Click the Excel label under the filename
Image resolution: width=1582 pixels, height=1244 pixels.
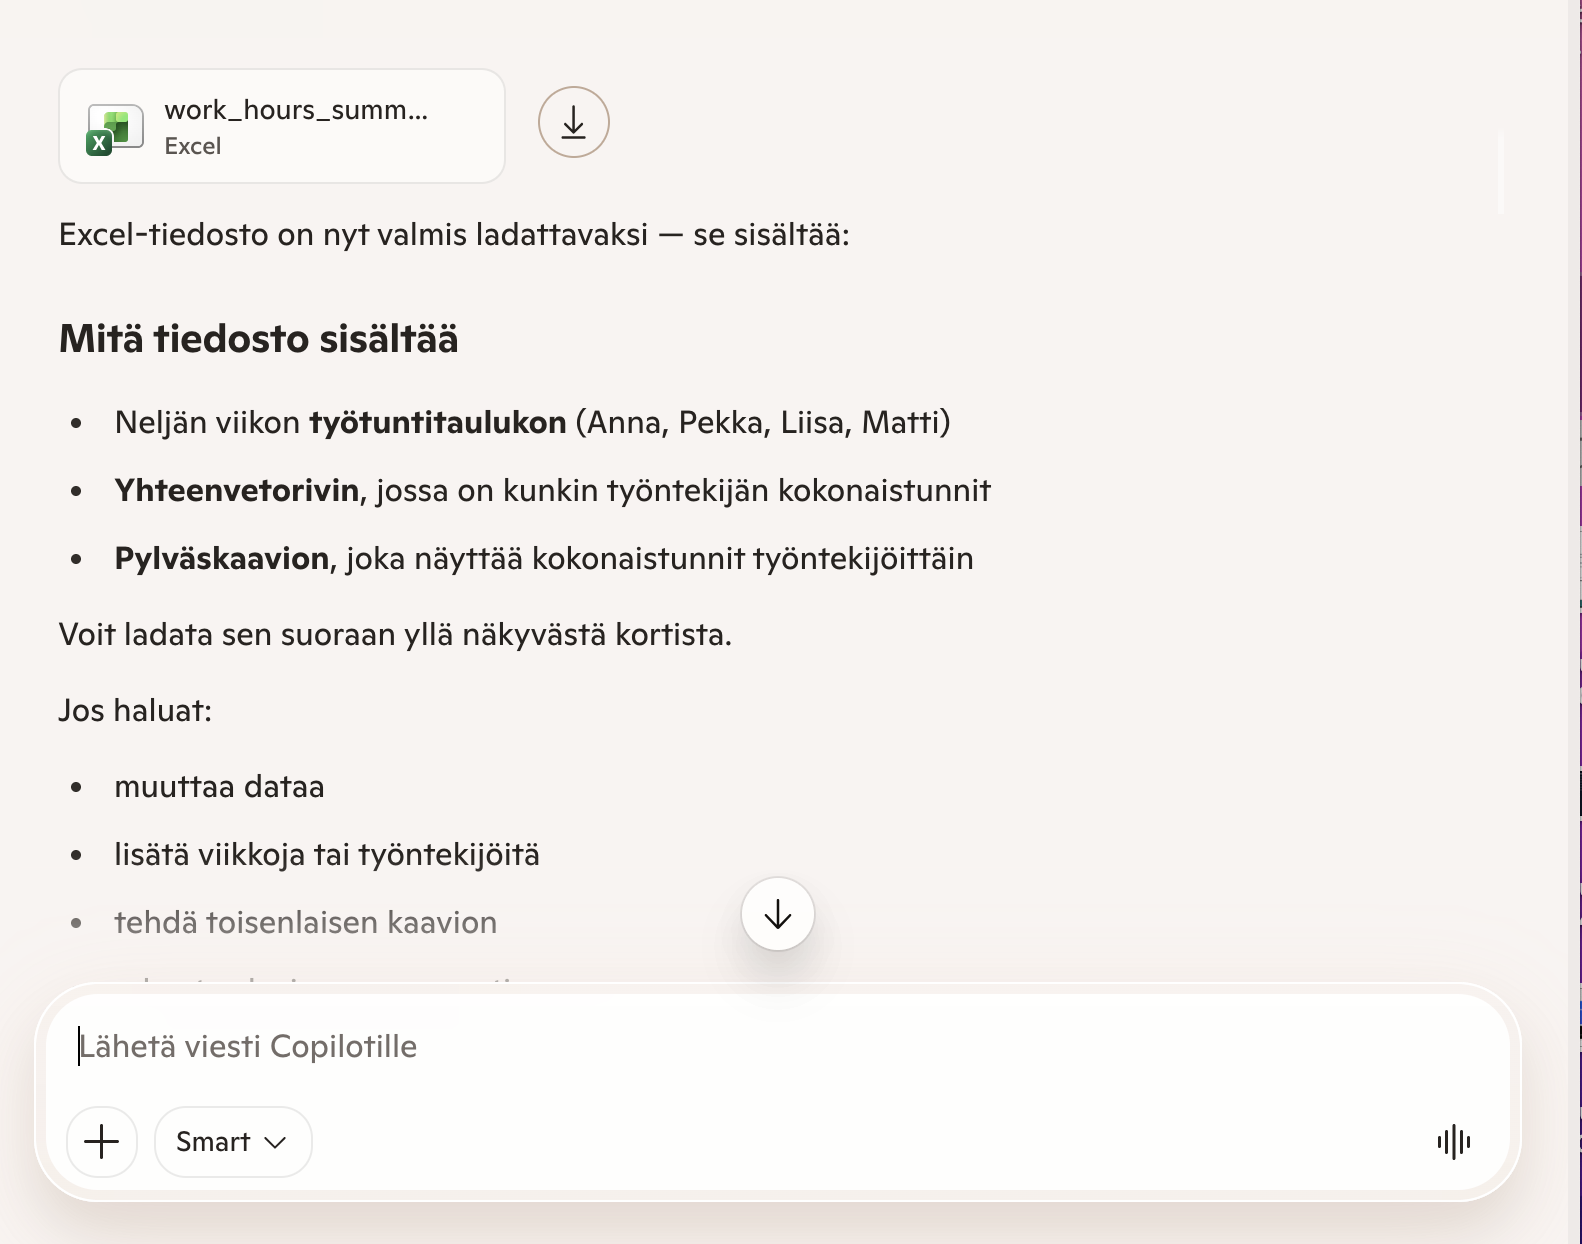point(192,146)
